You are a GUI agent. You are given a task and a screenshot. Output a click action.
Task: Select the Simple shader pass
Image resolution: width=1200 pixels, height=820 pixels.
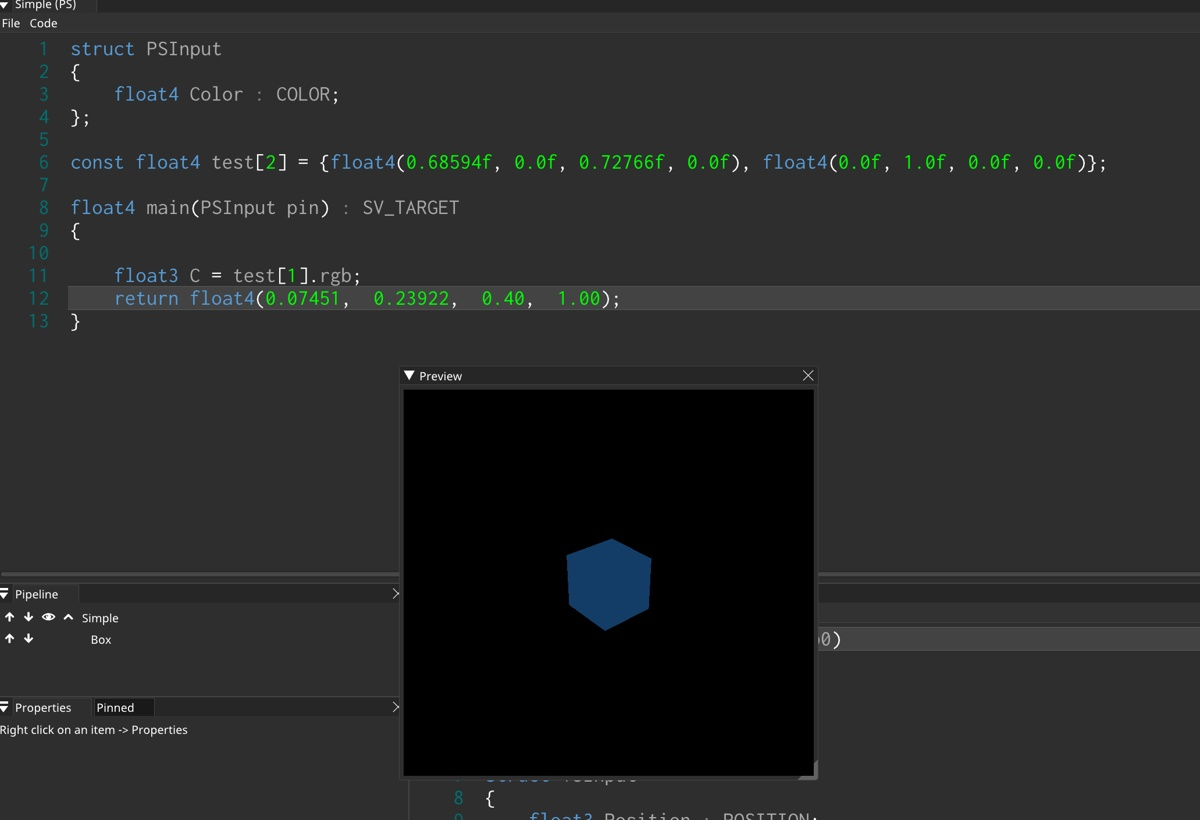(x=100, y=618)
